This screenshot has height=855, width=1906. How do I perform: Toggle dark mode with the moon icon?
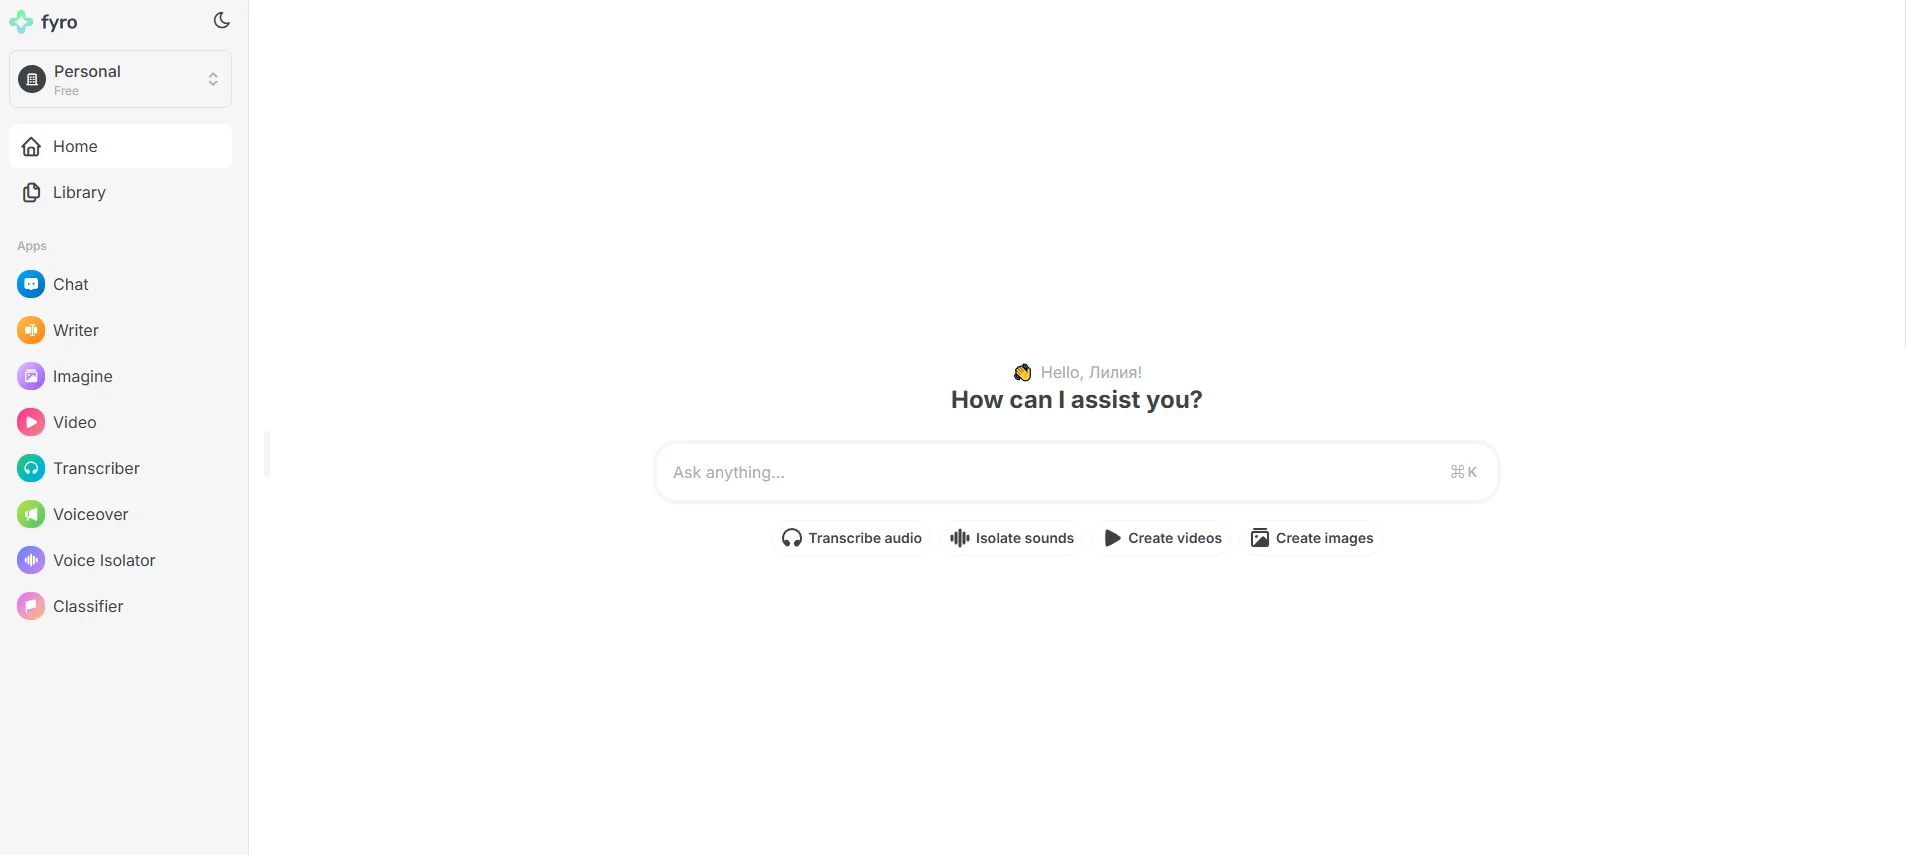222,21
